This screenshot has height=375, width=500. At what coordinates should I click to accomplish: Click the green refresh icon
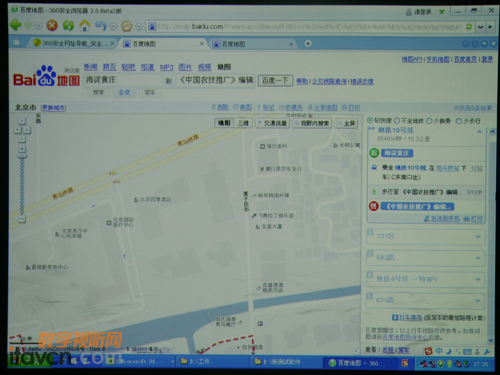68,25
